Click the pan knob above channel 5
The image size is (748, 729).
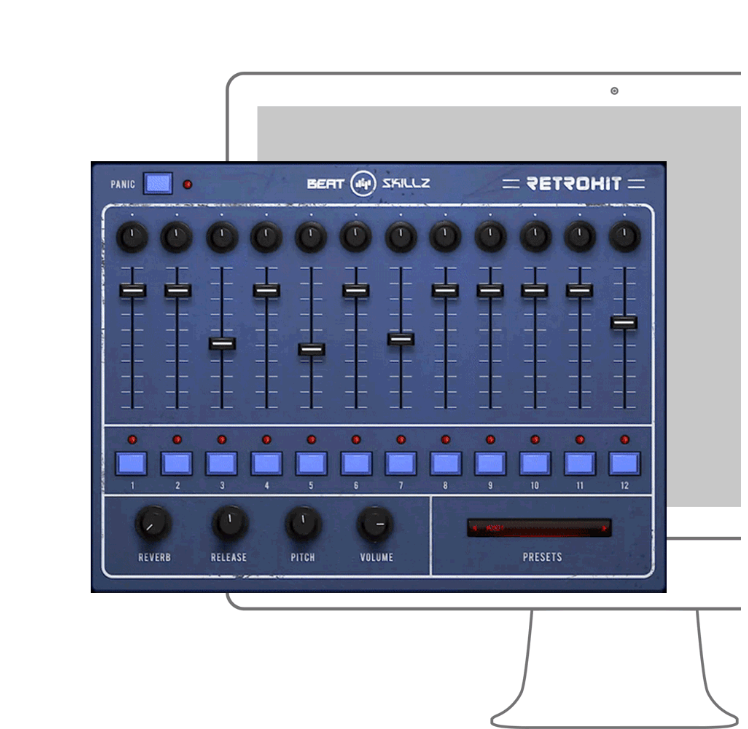coord(311,236)
